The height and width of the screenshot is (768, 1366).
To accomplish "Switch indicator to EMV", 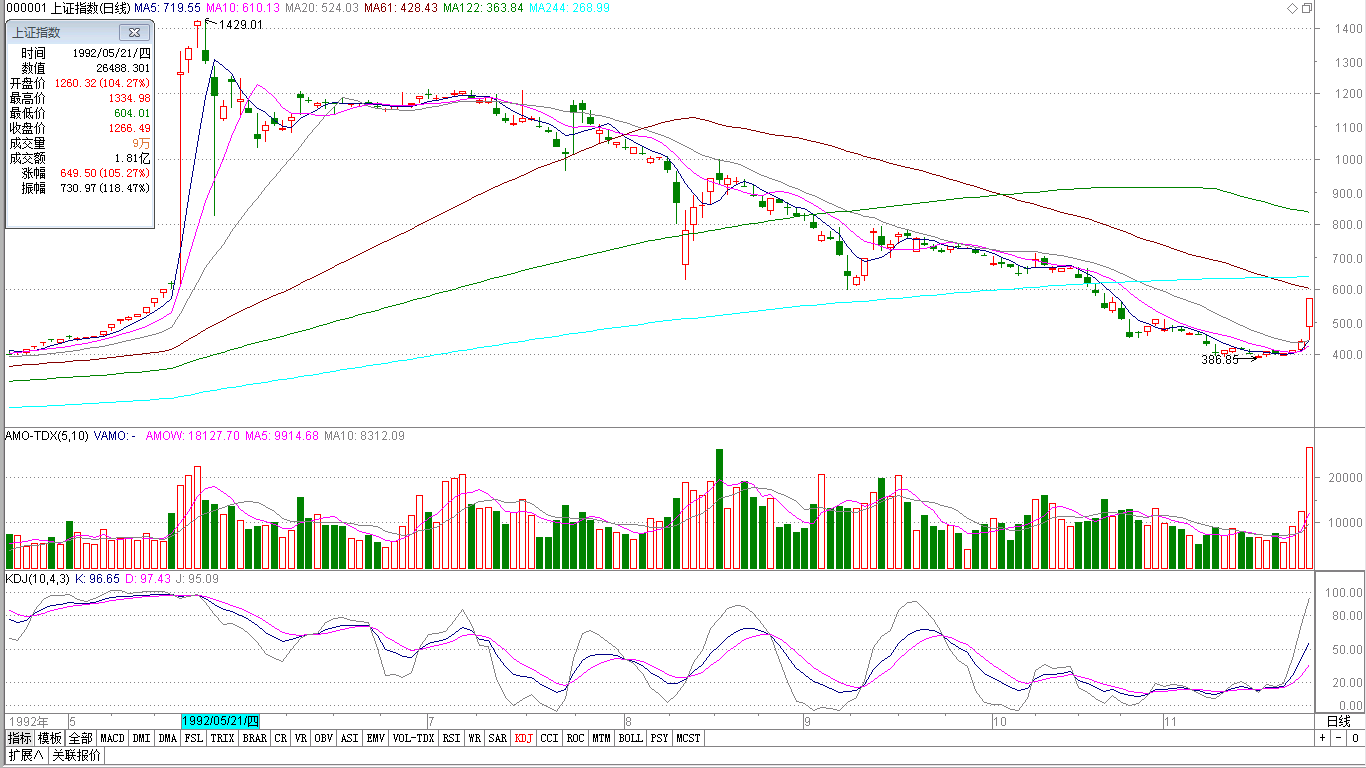I will pyautogui.click(x=375, y=738).
